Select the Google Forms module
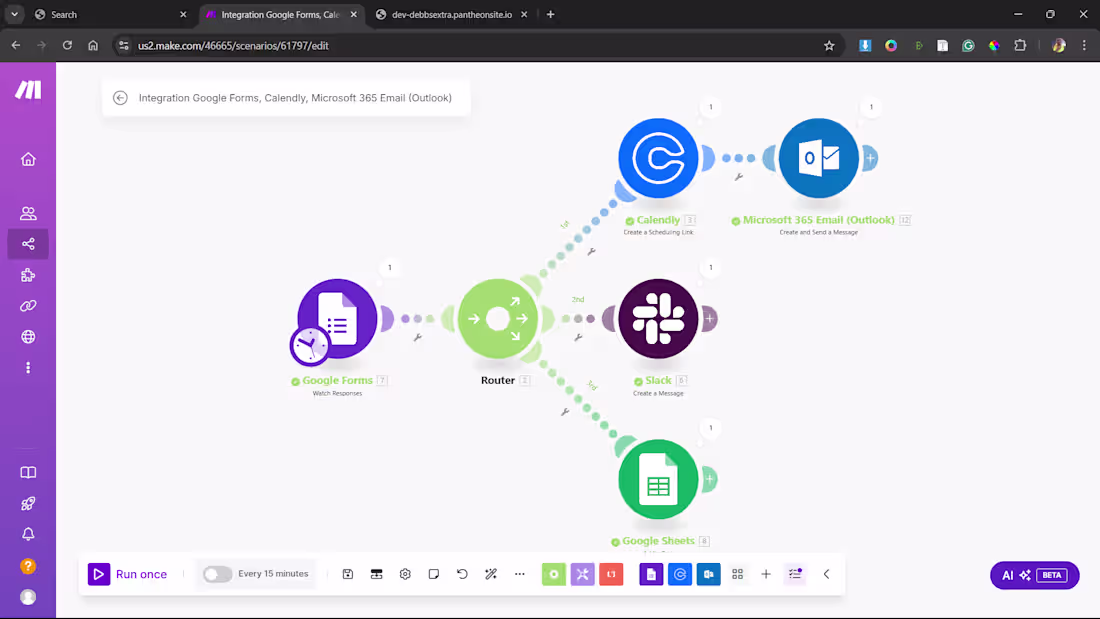The width and height of the screenshot is (1100, 619). pyautogui.click(x=337, y=319)
